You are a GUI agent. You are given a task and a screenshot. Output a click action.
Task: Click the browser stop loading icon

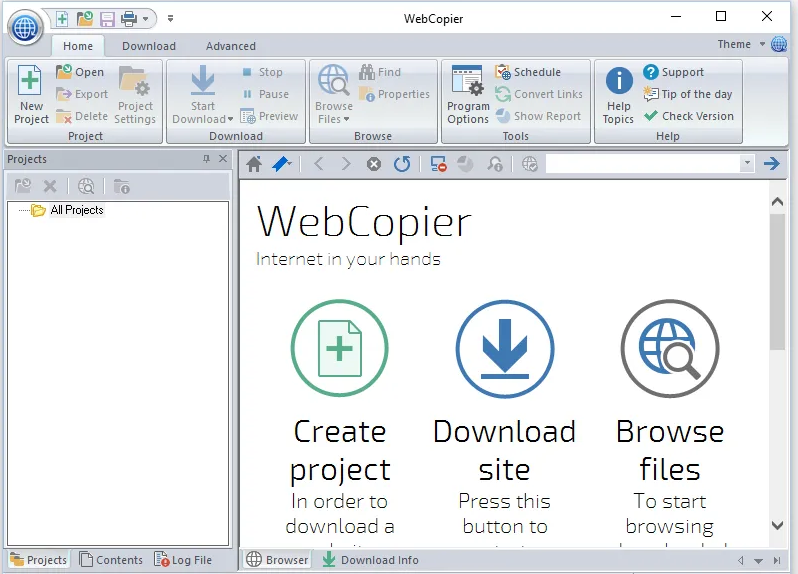pos(374,164)
